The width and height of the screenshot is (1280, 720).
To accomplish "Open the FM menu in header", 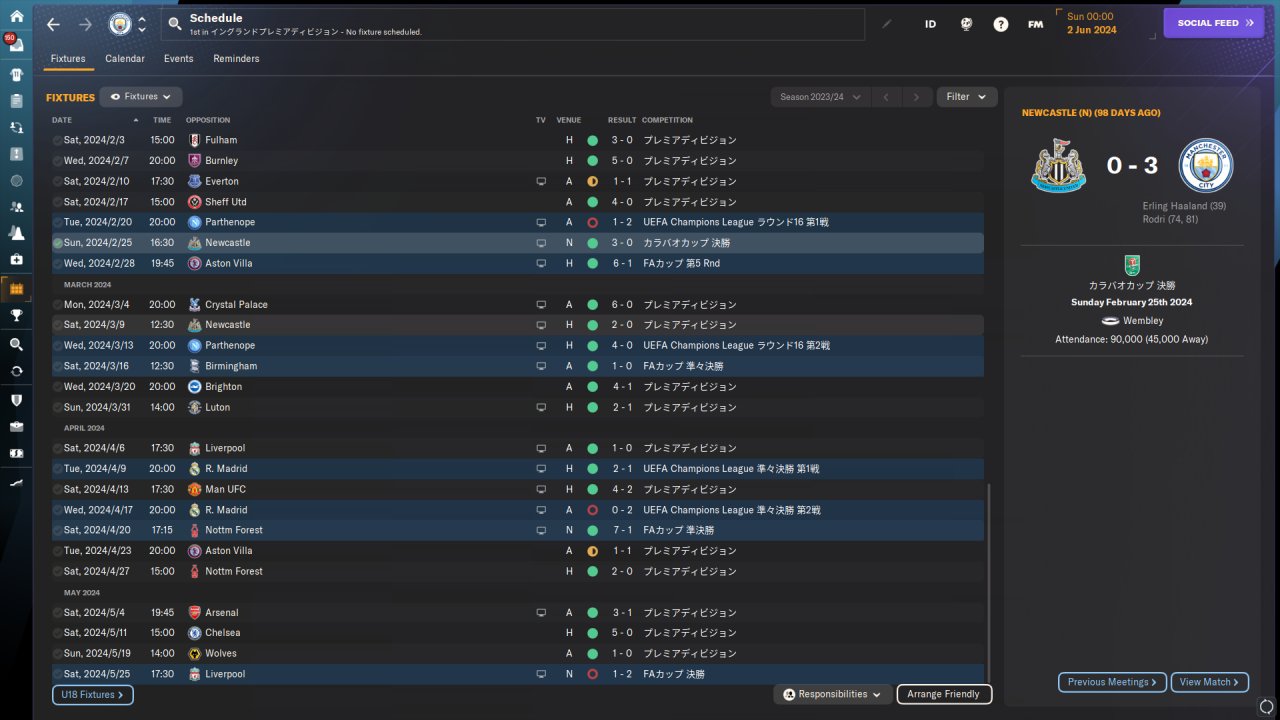I will click(x=1035, y=24).
